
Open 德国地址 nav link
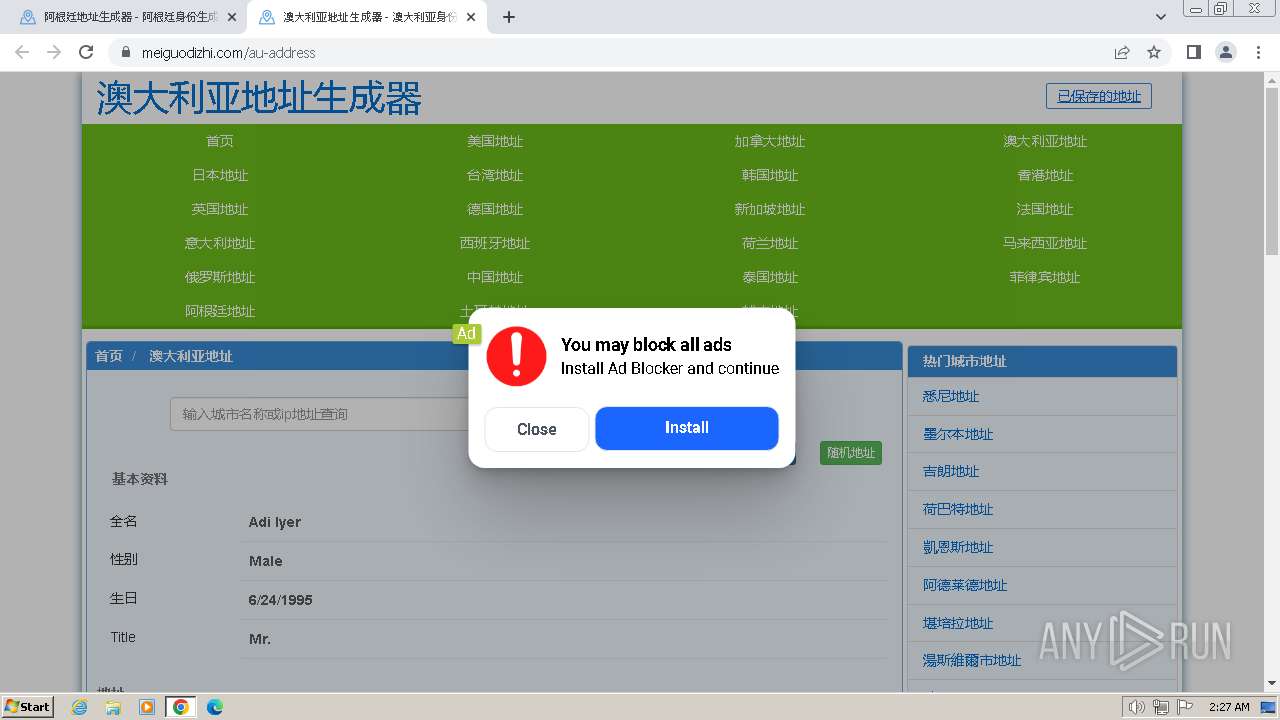[x=495, y=209]
